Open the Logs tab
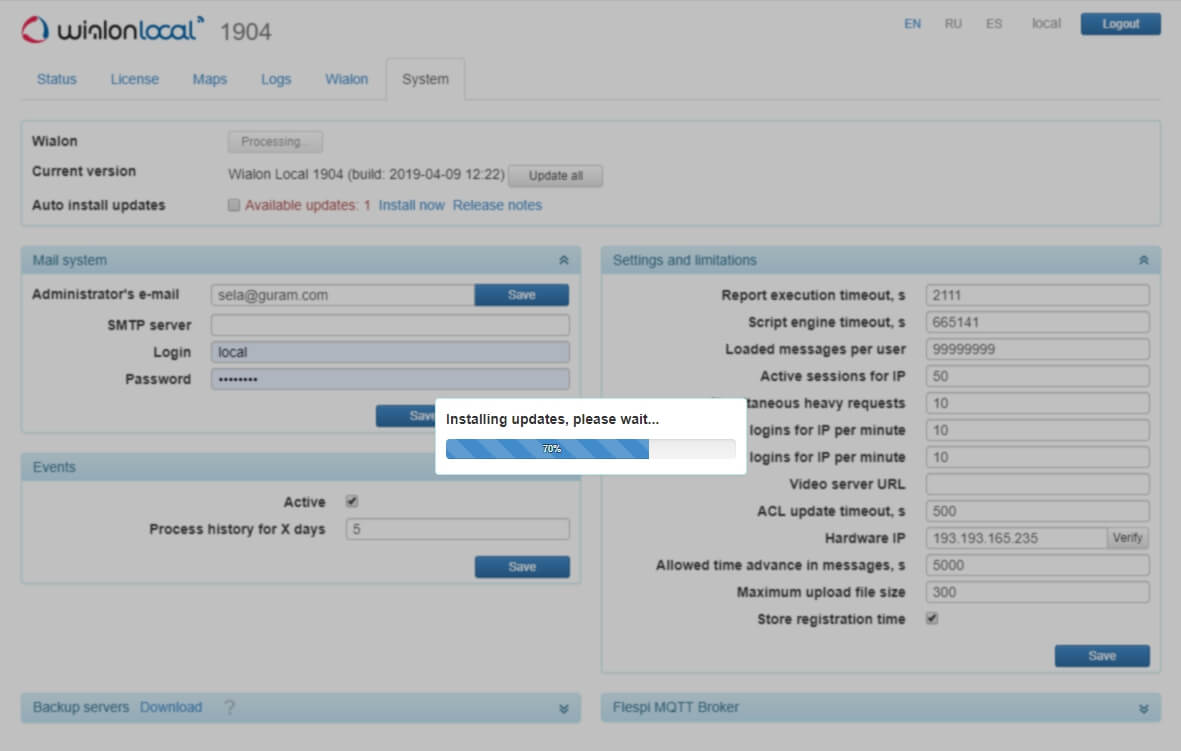The image size is (1181, 751). [275, 79]
